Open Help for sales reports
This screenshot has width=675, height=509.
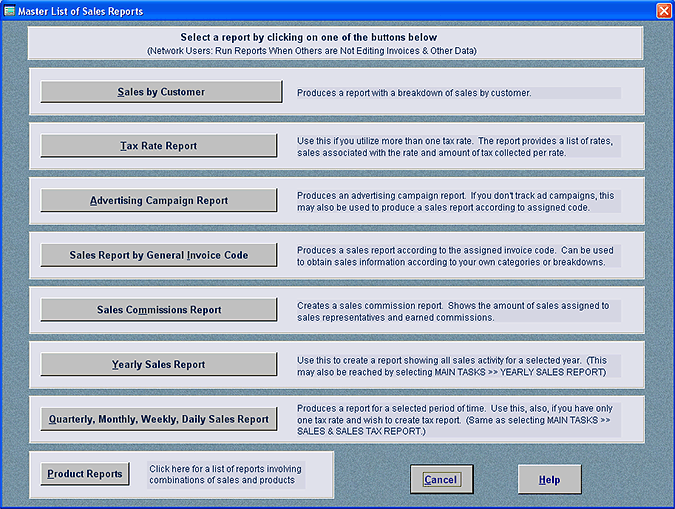coord(549,480)
